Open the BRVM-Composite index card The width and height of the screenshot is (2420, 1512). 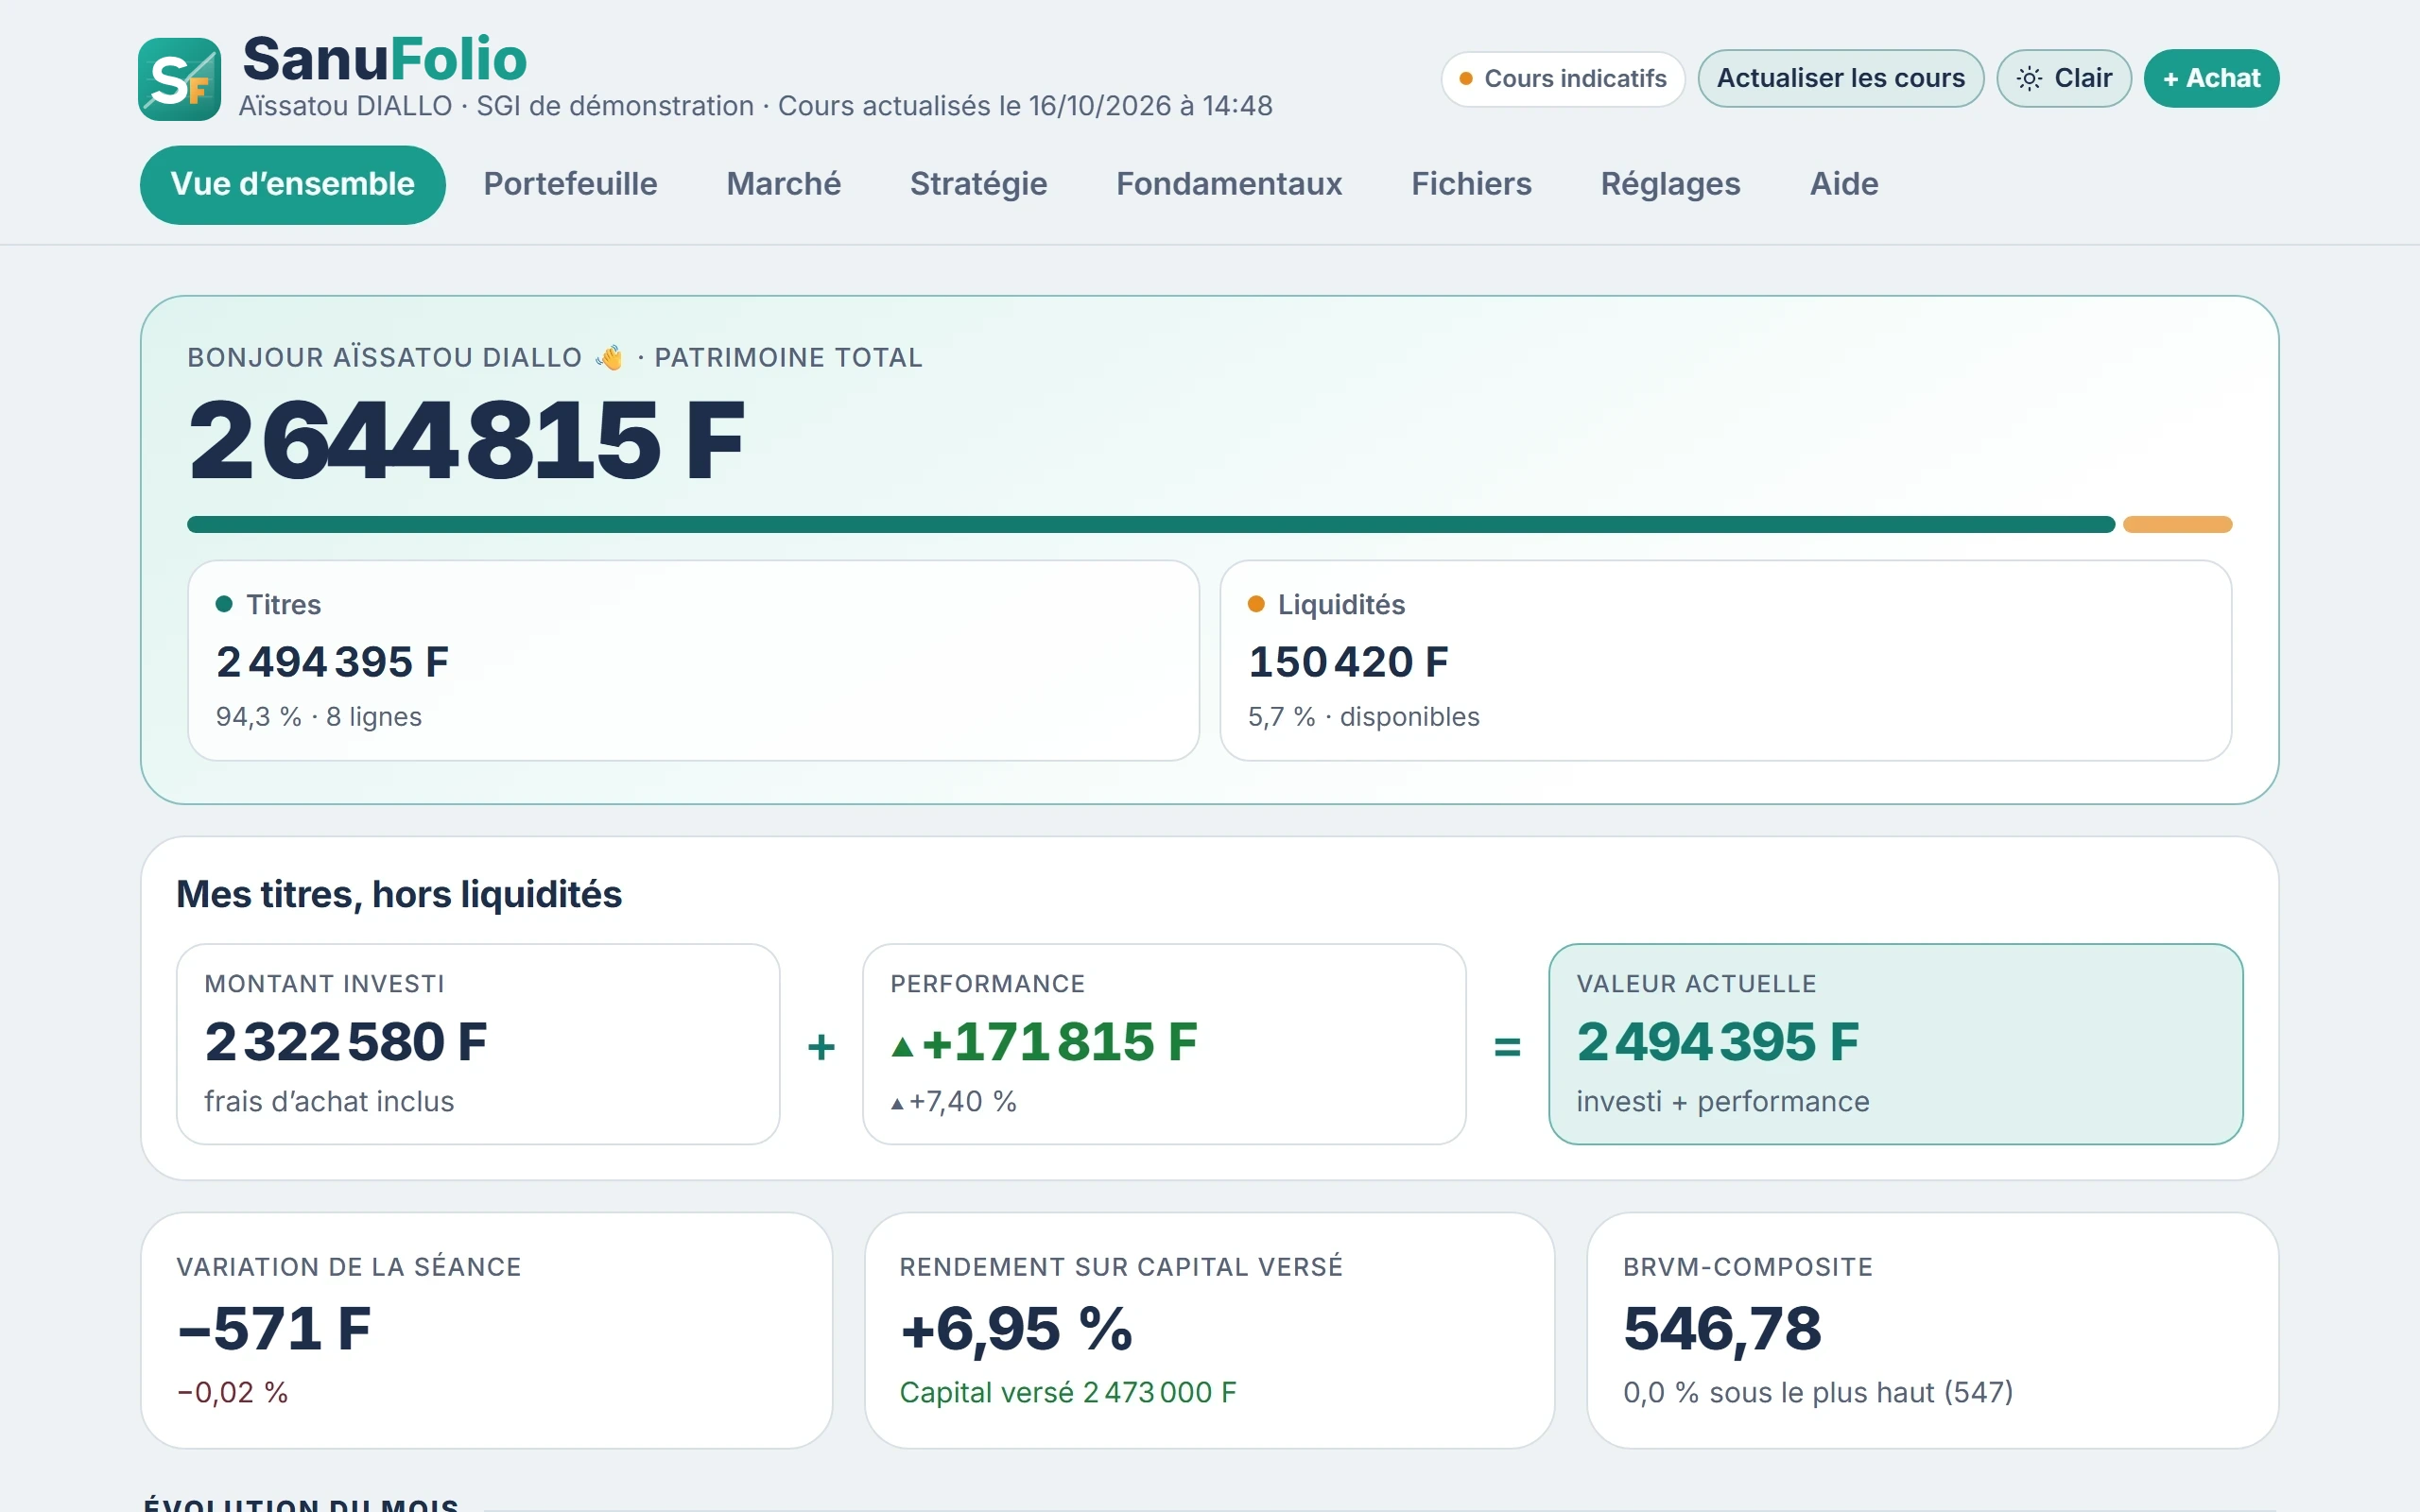click(x=1932, y=1330)
